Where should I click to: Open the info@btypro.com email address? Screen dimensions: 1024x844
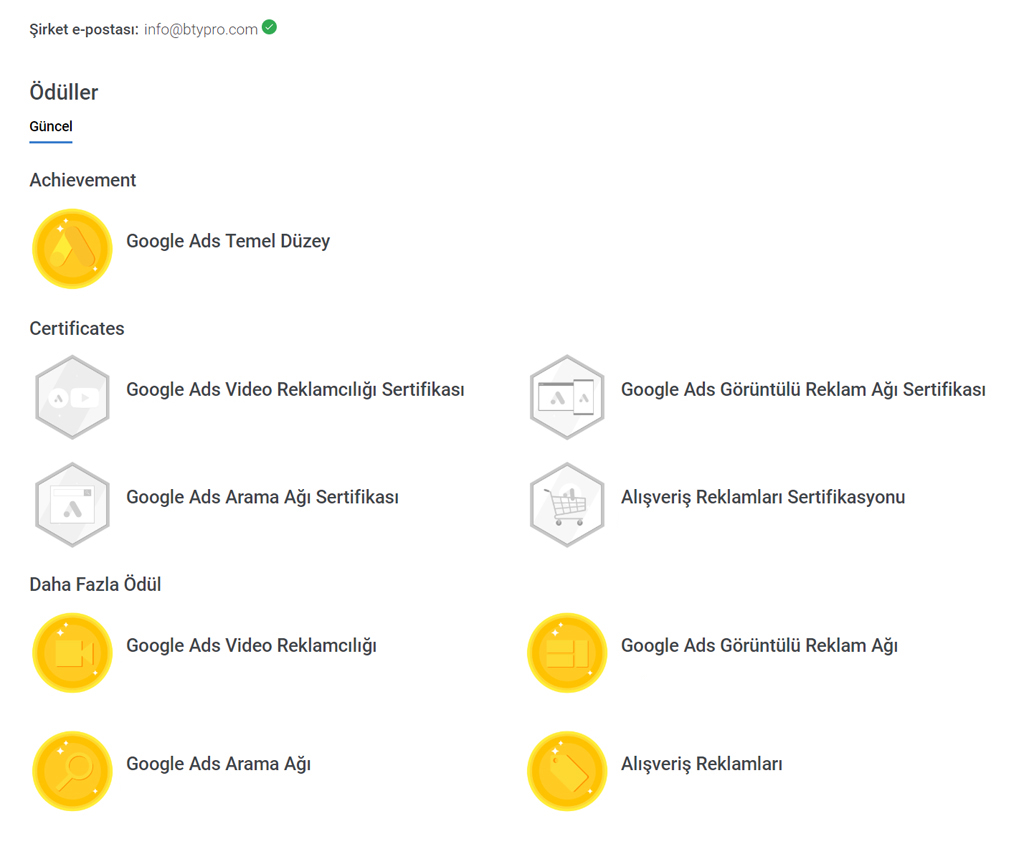(x=200, y=30)
